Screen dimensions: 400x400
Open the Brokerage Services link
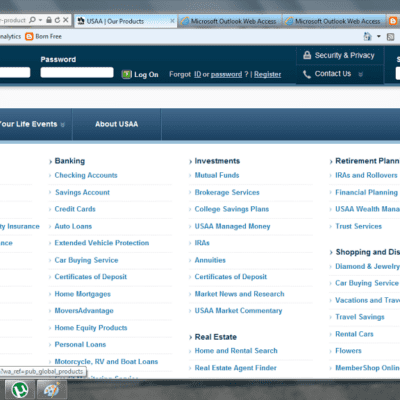click(227, 192)
